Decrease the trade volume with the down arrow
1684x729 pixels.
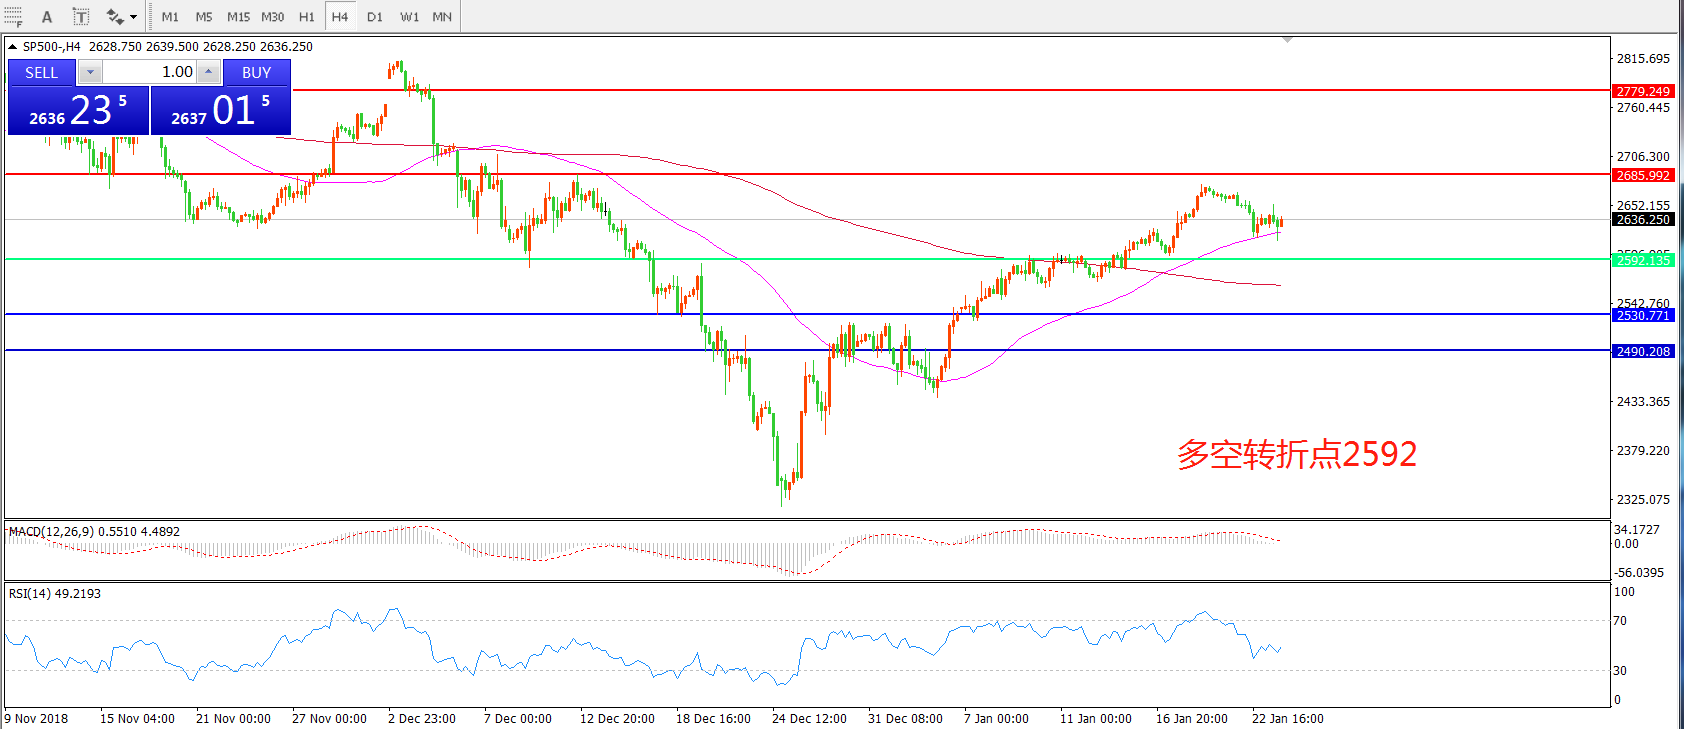click(x=90, y=72)
